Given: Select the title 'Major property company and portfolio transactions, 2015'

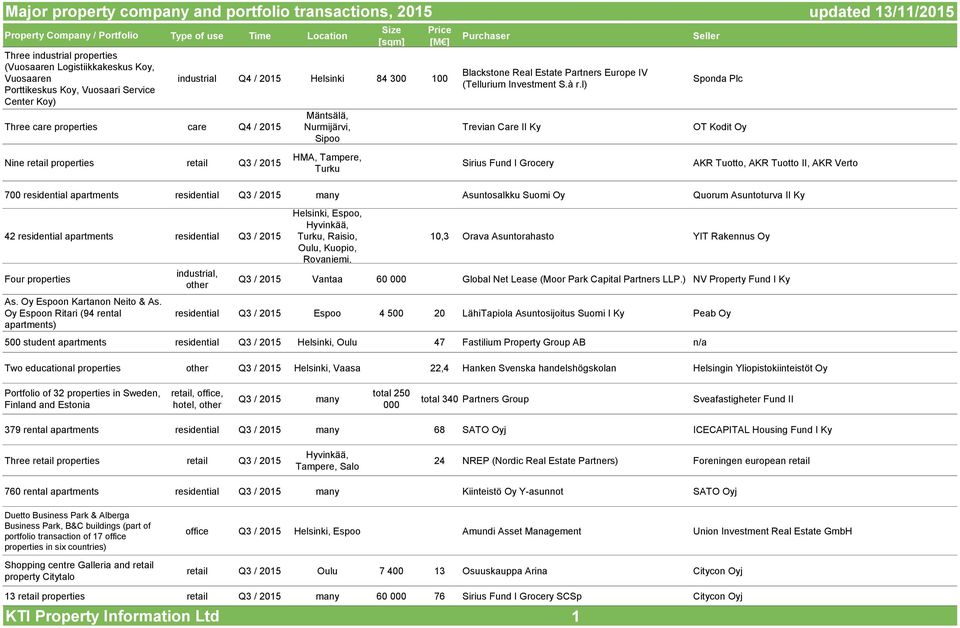Looking at the screenshot, I should coord(218,12).
